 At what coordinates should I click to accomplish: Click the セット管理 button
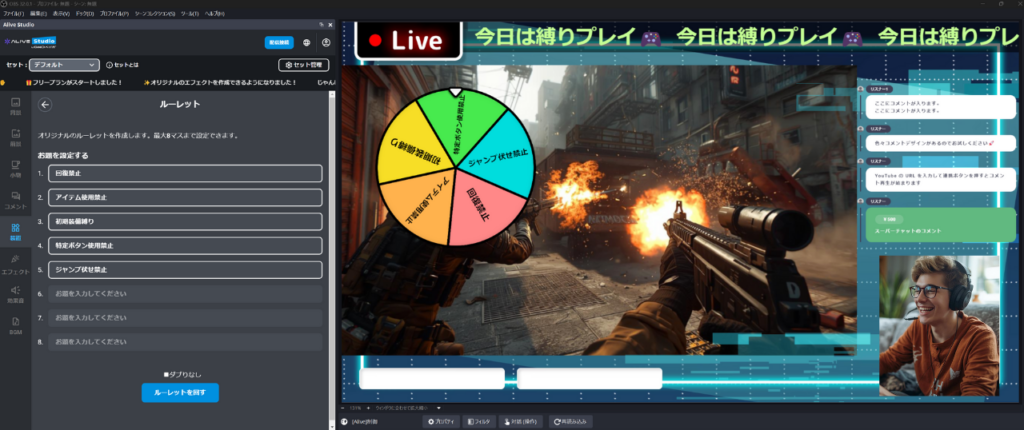point(303,64)
